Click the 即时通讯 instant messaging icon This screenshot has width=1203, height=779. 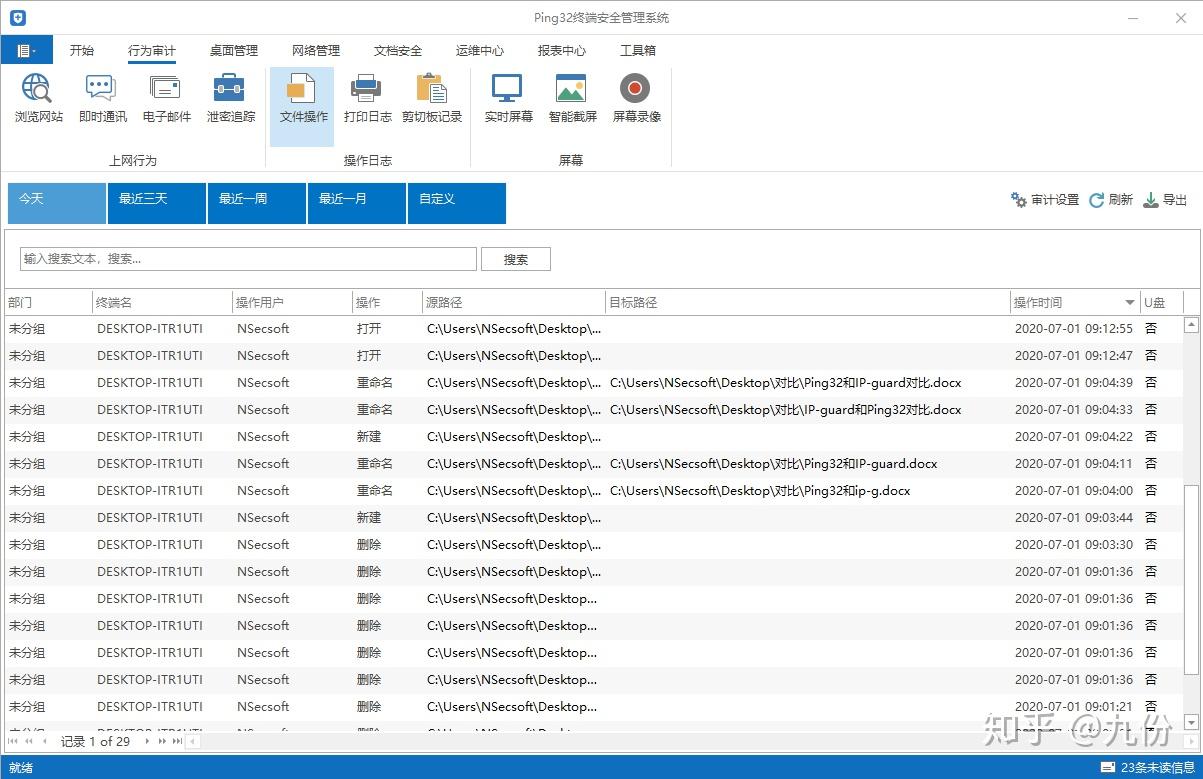pos(101,100)
